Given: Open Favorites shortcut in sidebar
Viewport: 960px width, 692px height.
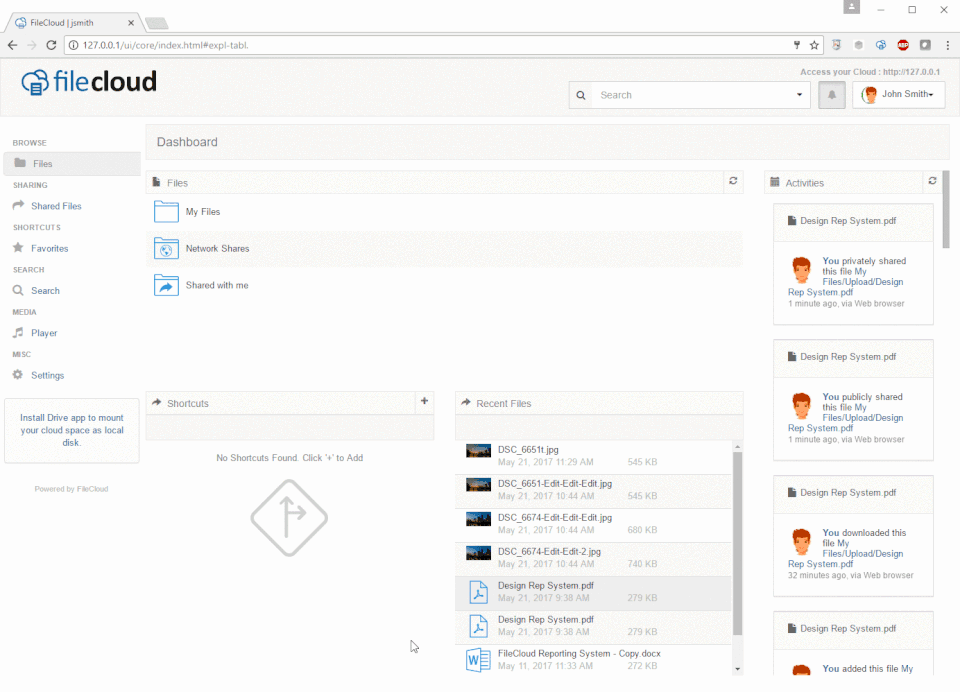Looking at the screenshot, I should coord(49,248).
